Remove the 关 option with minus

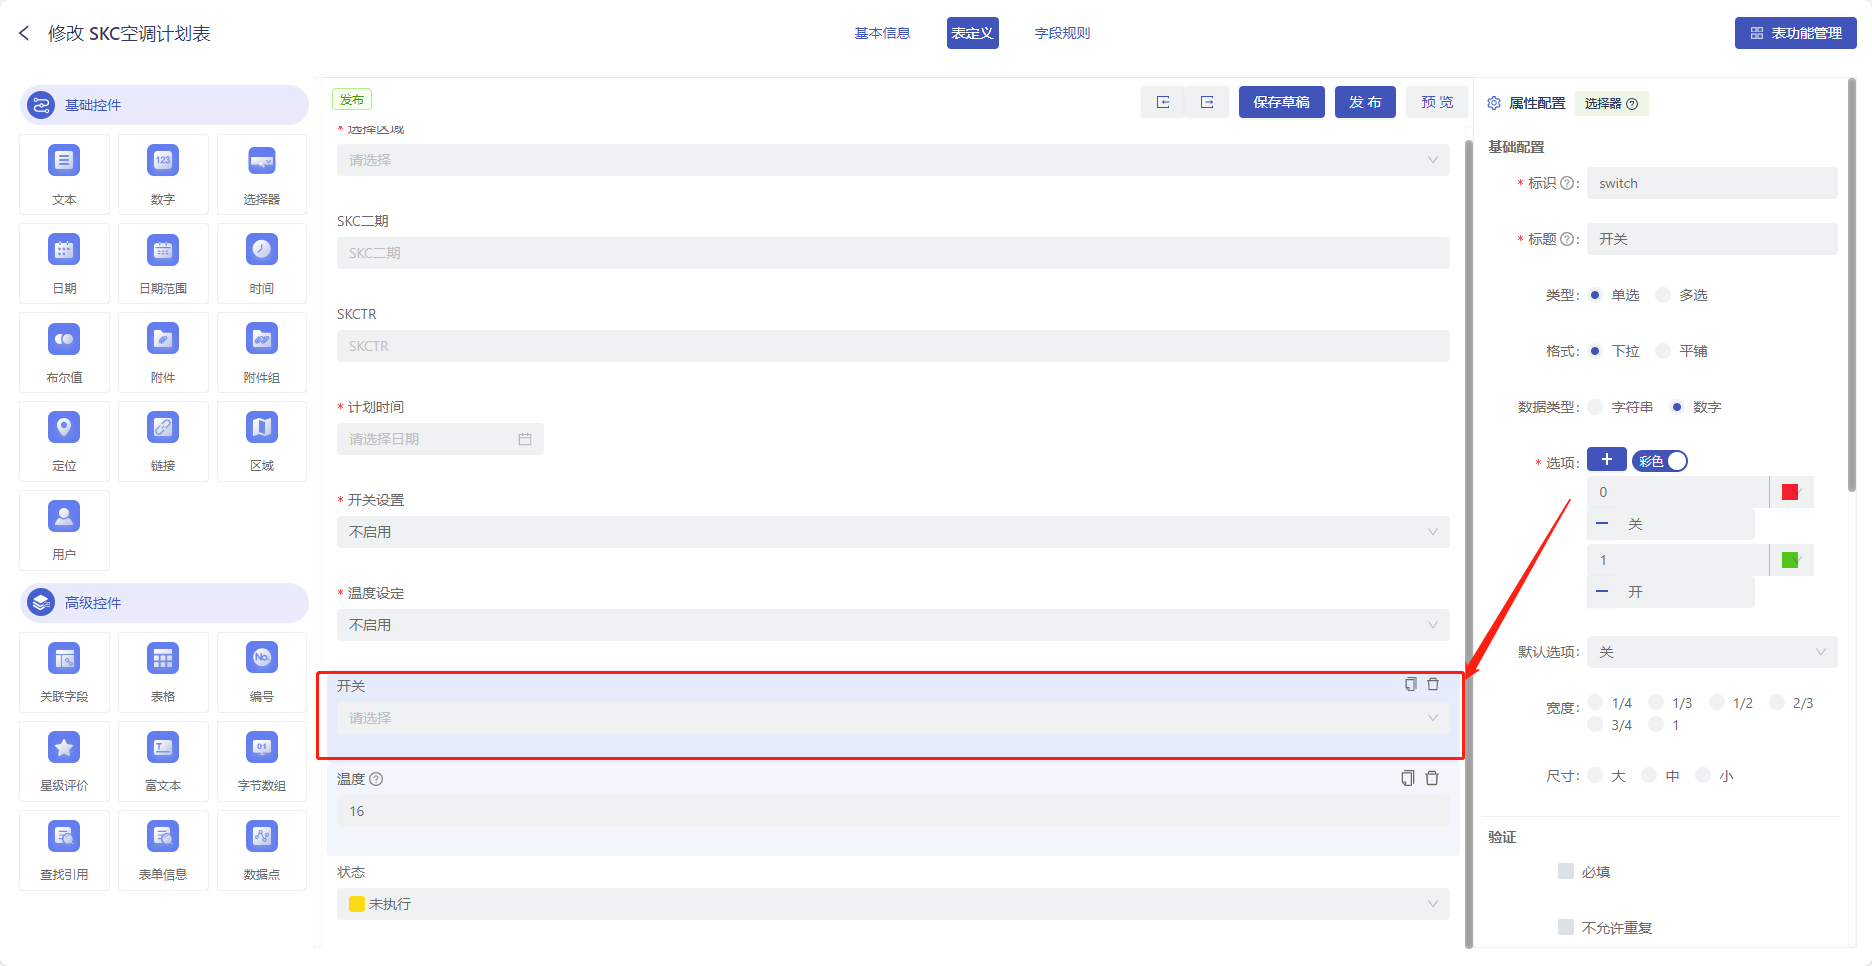(1602, 524)
